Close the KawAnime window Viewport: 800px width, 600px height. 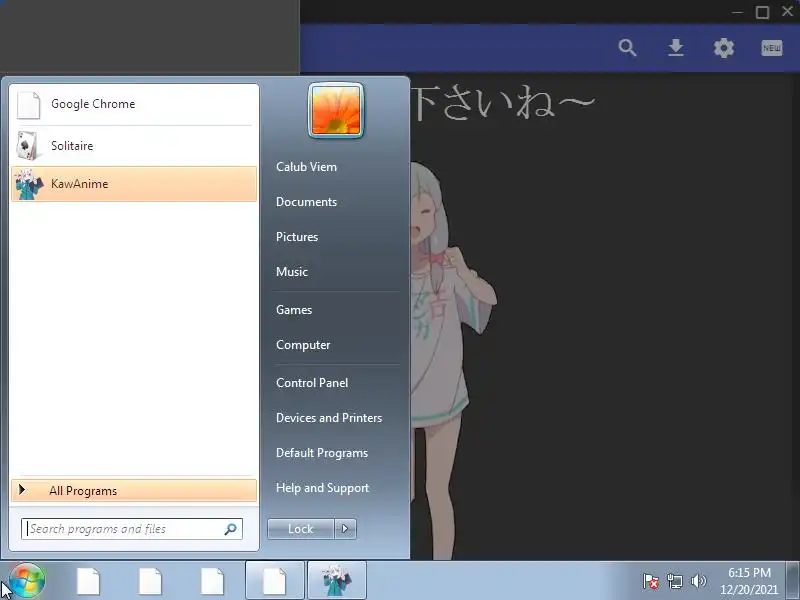[788, 12]
